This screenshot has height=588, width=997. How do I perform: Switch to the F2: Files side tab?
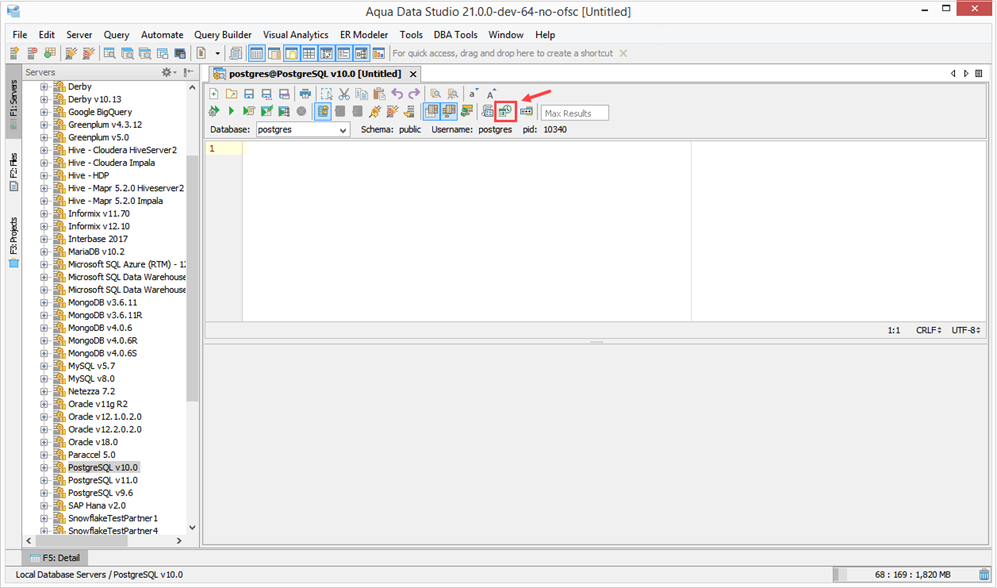pyautogui.click(x=13, y=172)
